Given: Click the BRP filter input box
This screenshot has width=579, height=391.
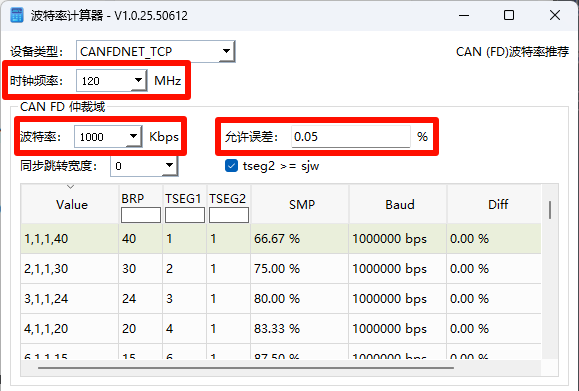Looking at the screenshot, I should (x=141, y=215).
